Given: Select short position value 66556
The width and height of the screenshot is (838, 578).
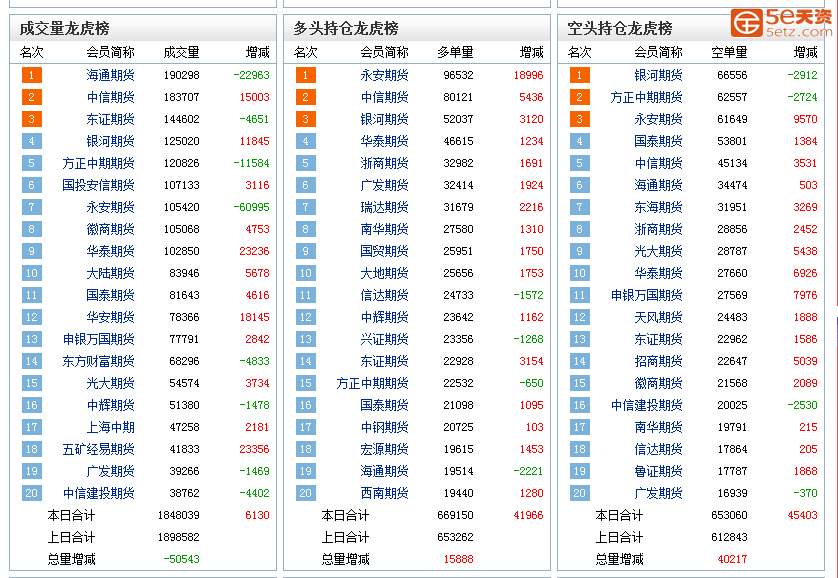Looking at the screenshot, I should click(732, 75).
